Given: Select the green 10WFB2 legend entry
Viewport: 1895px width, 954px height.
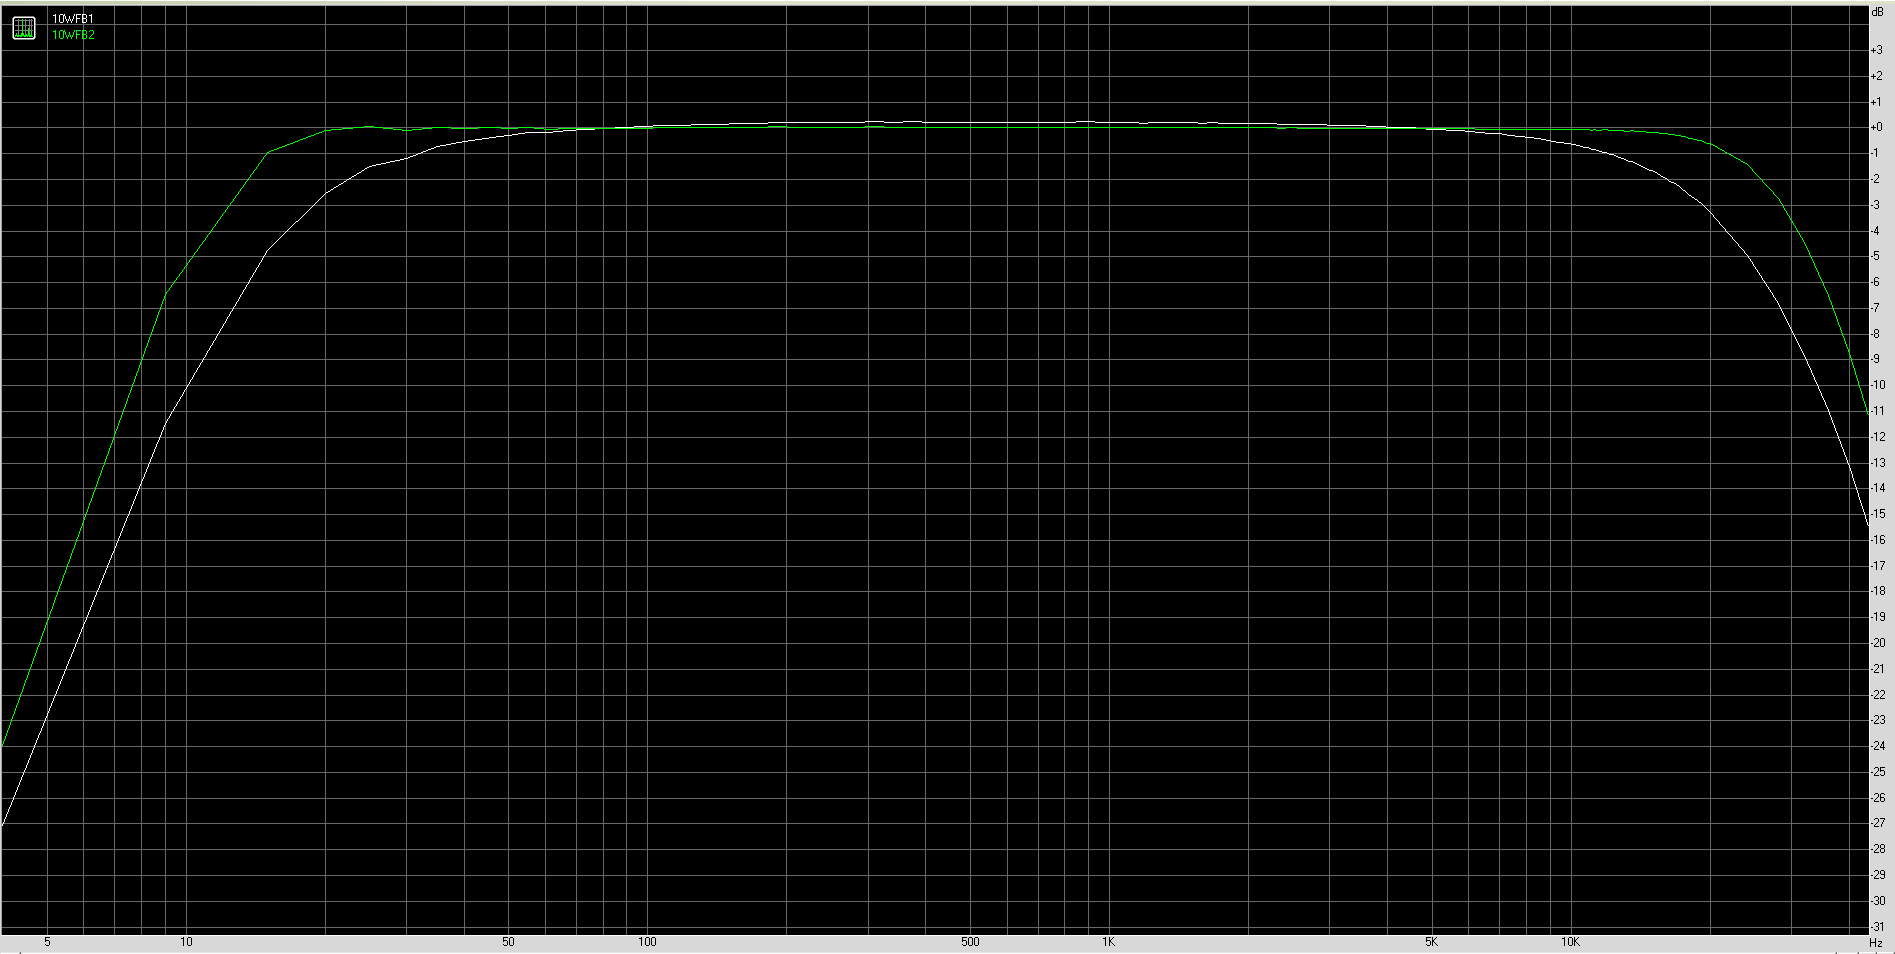Looking at the screenshot, I should coord(73,35).
